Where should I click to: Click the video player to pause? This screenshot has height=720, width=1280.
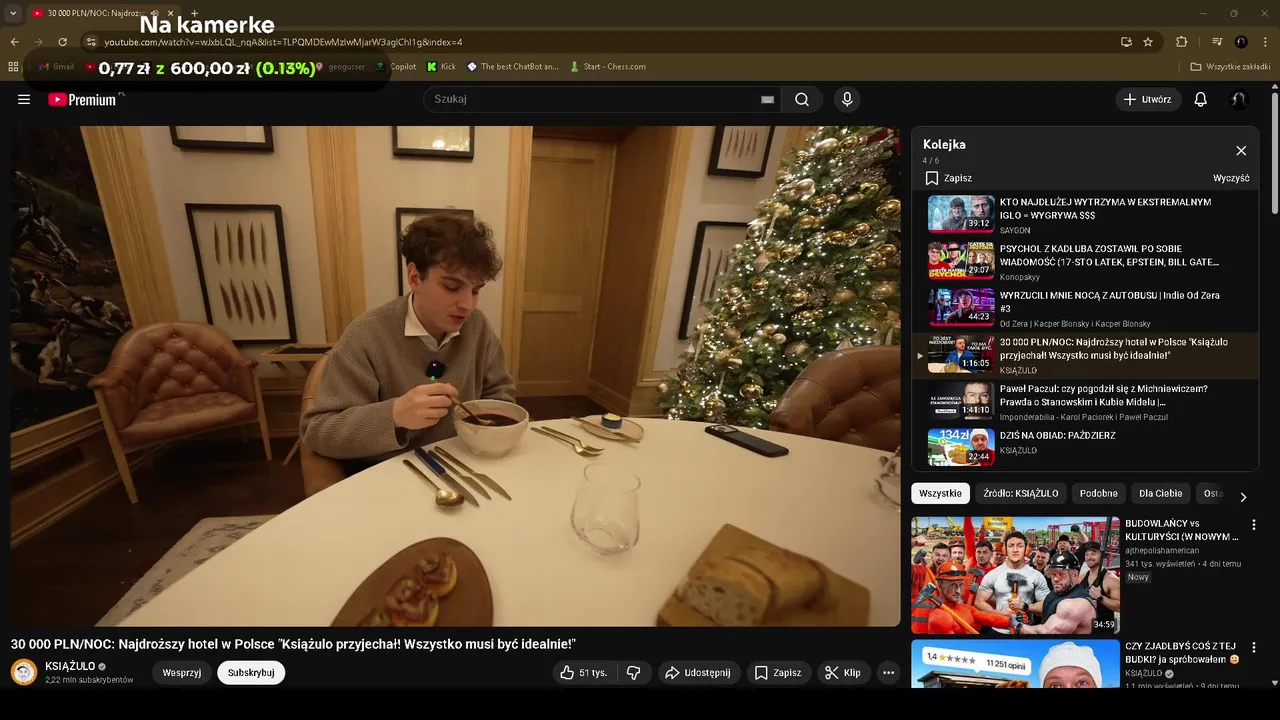coord(455,376)
